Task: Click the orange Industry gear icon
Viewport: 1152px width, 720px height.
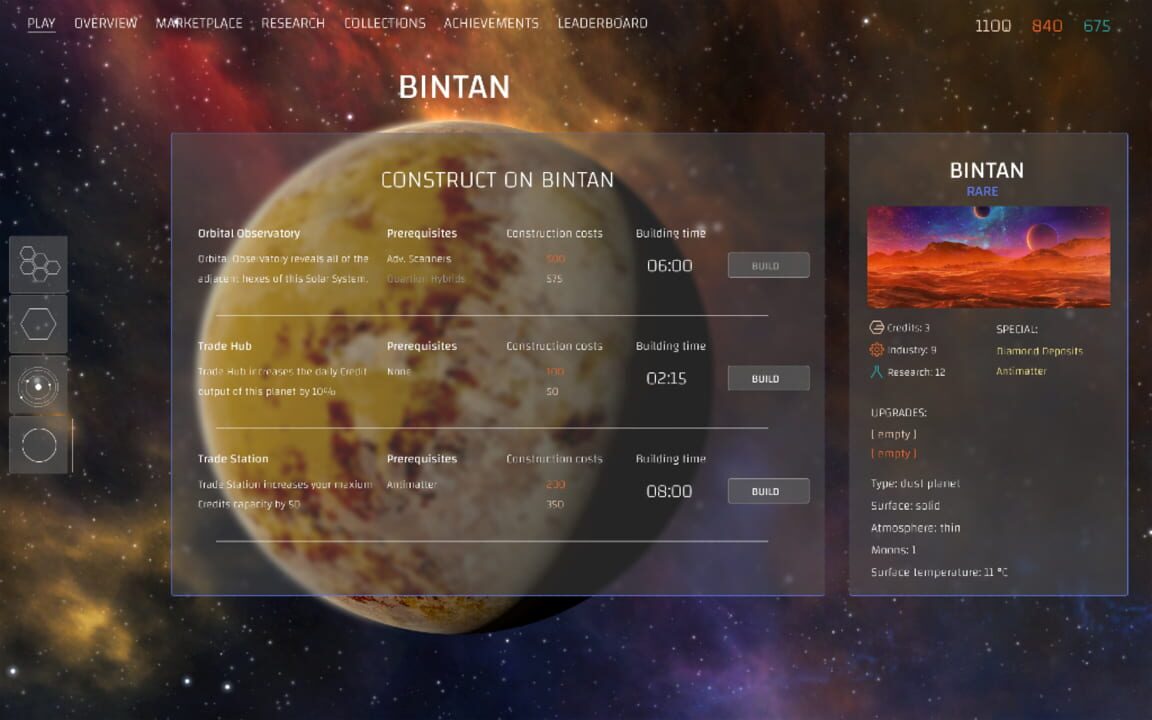Action: point(877,349)
